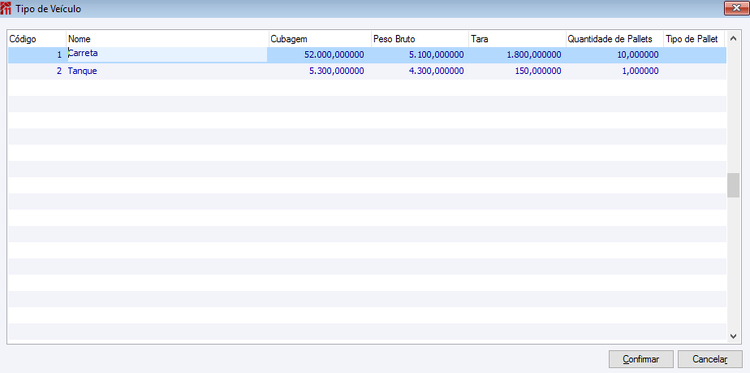Click the Confirmar button
Image resolution: width=750 pixels, height=373 pixels.
pos(641,359)
